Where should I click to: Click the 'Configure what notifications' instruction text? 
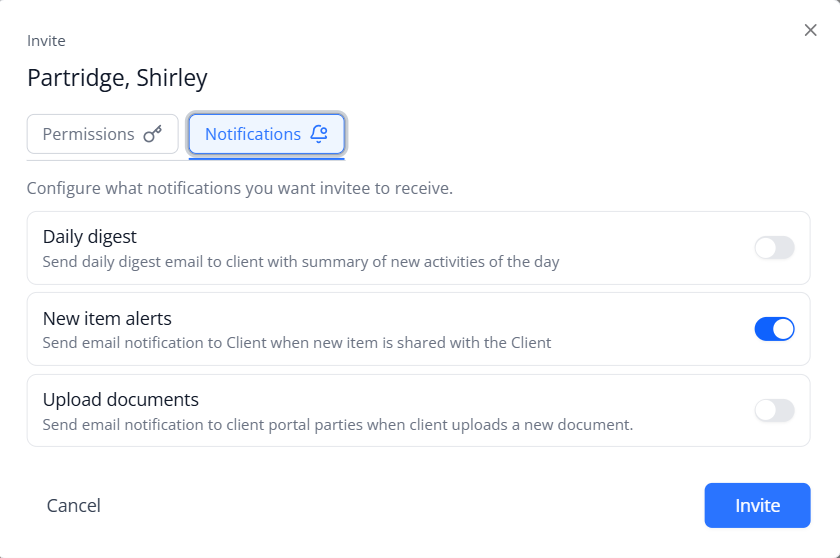[239, 188]
